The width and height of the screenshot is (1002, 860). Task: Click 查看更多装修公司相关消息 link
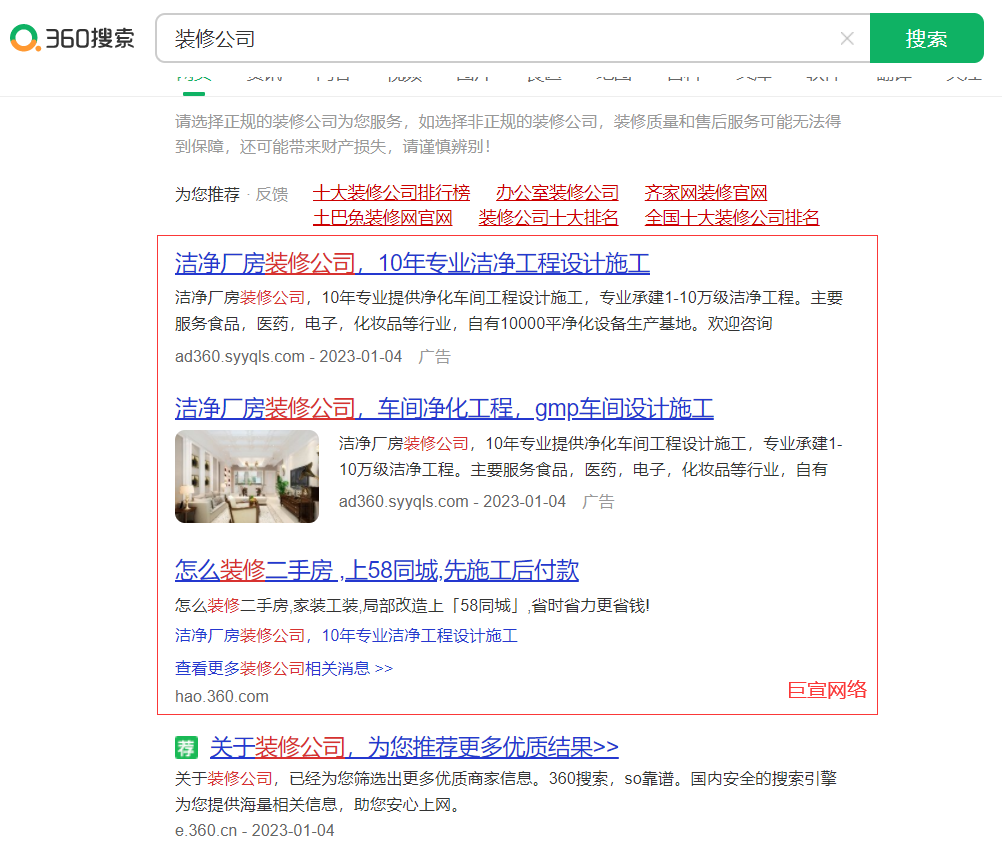(283, 668)
